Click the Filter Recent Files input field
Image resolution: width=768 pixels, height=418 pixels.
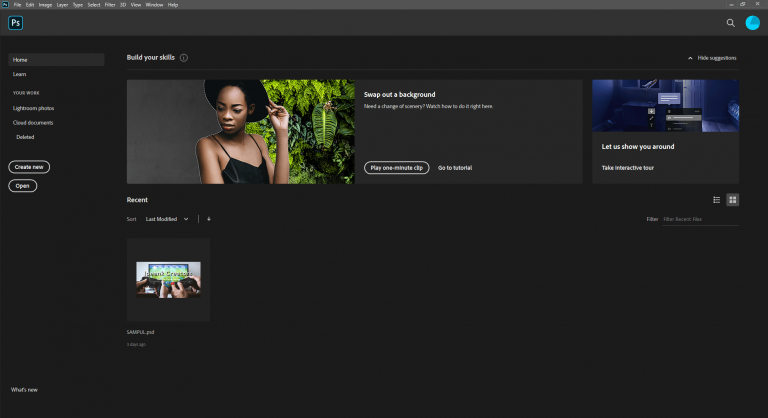pyautogui.click(x=700, y=218)
